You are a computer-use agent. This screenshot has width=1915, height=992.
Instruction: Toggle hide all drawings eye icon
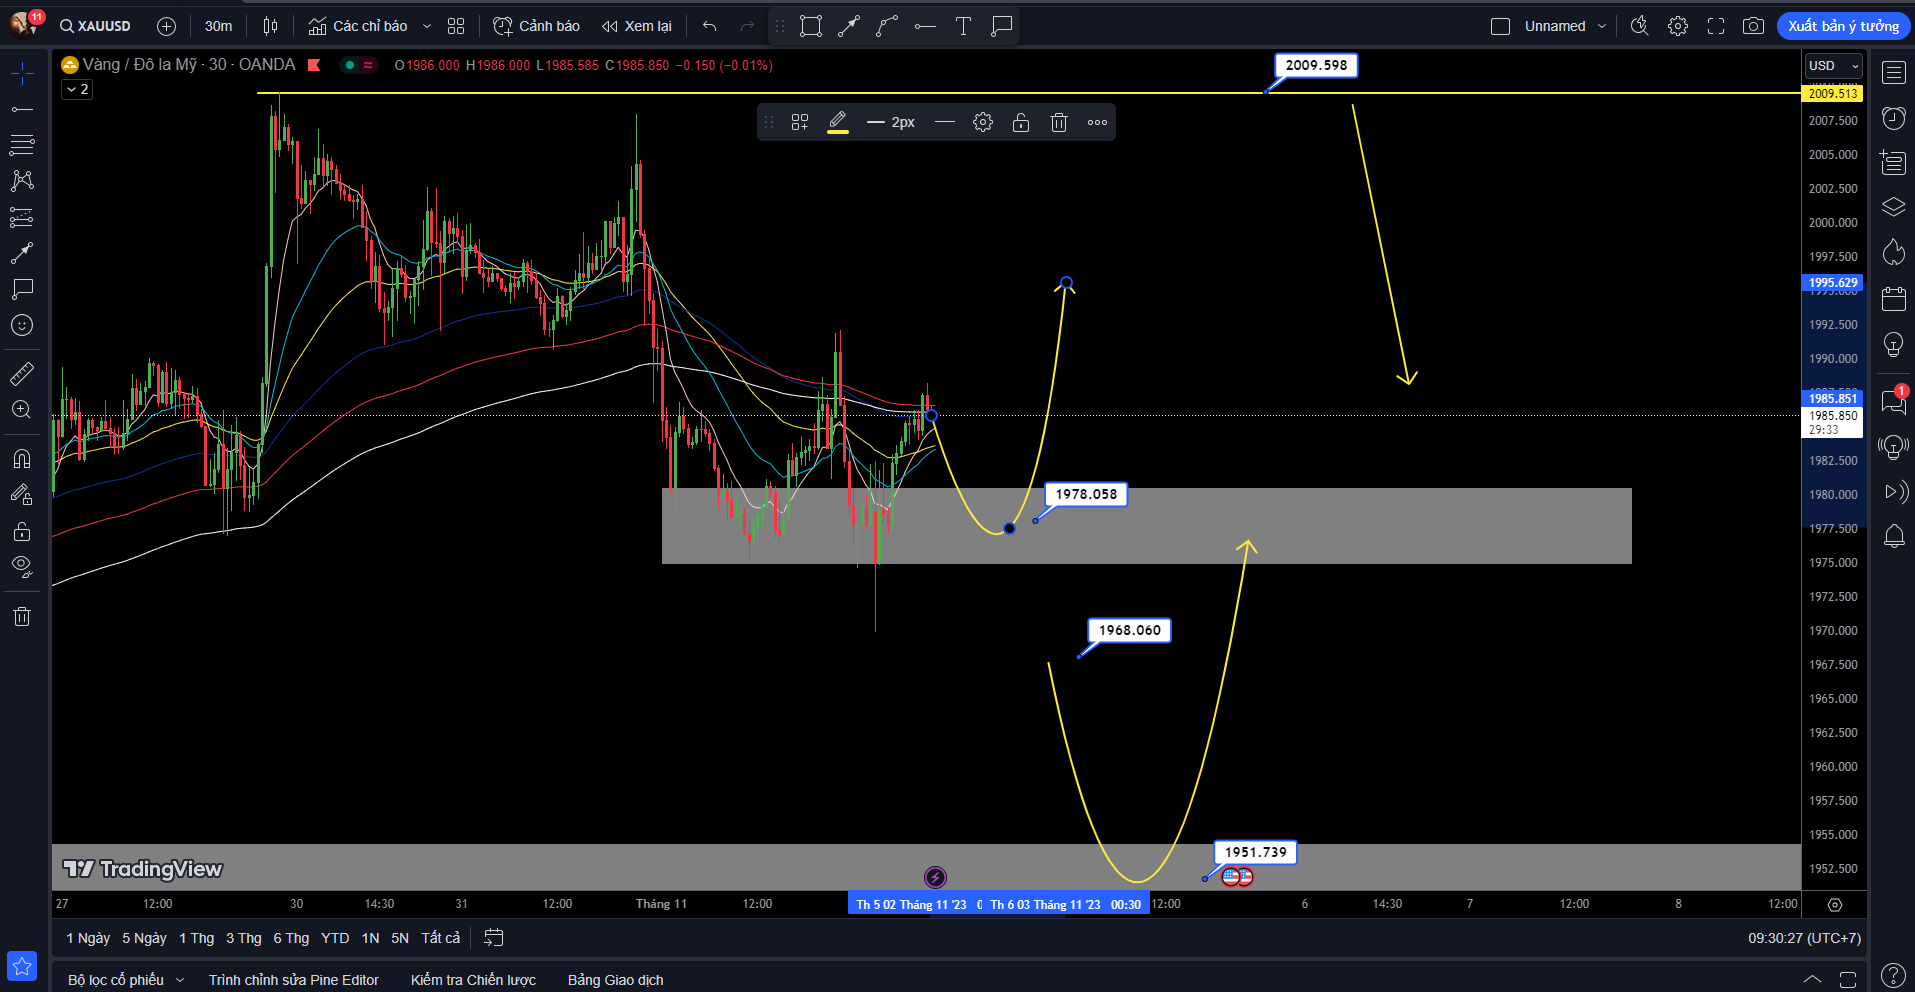point(22,567)
